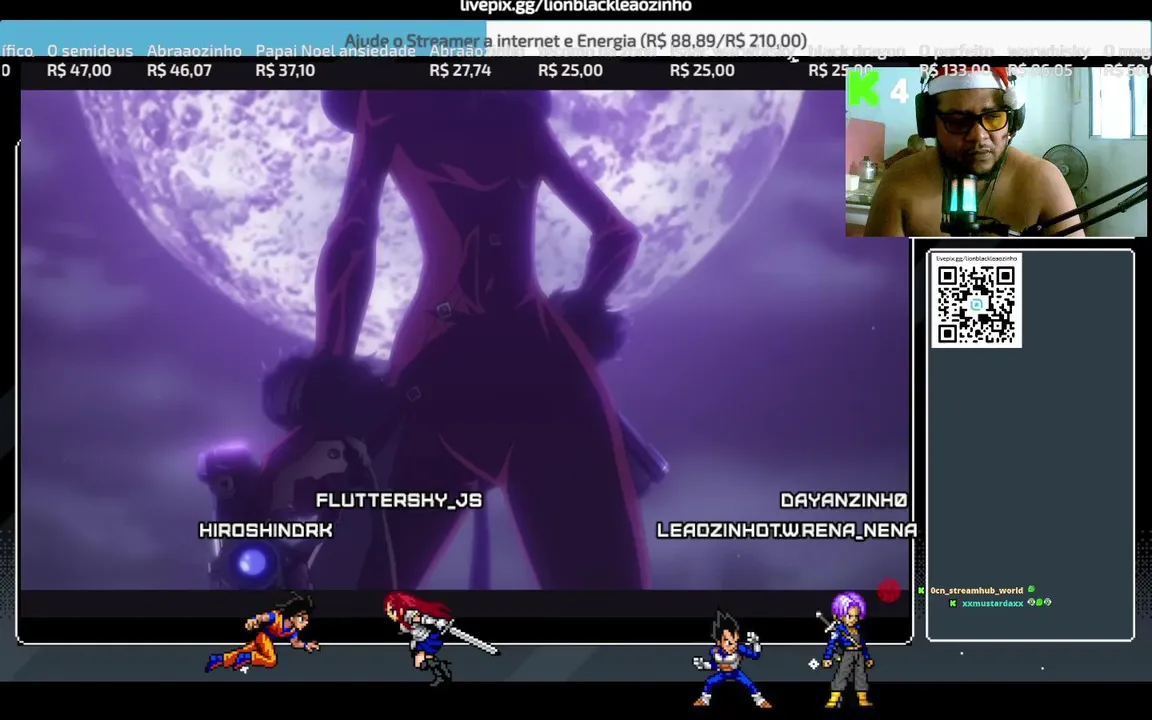Click Kick badge beside xxmustardaxx

953,603
